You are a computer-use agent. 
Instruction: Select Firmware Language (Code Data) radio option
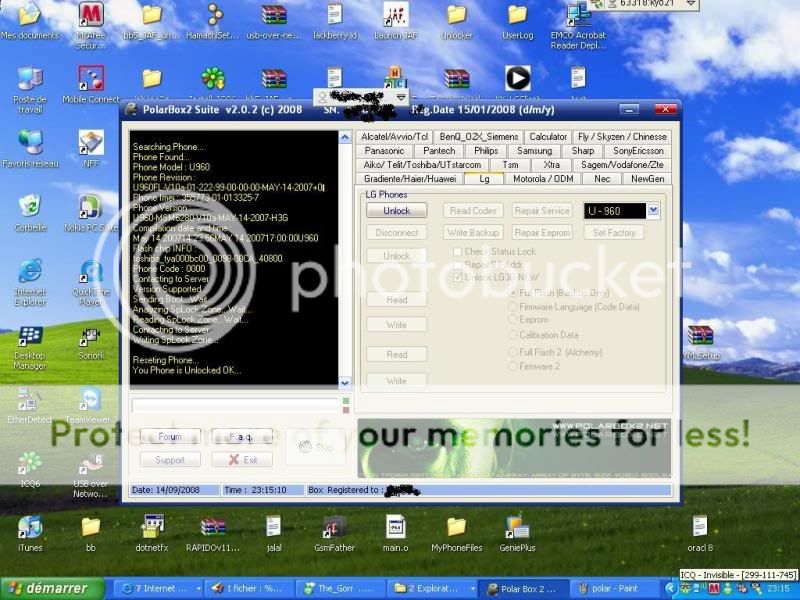[513, 307]
